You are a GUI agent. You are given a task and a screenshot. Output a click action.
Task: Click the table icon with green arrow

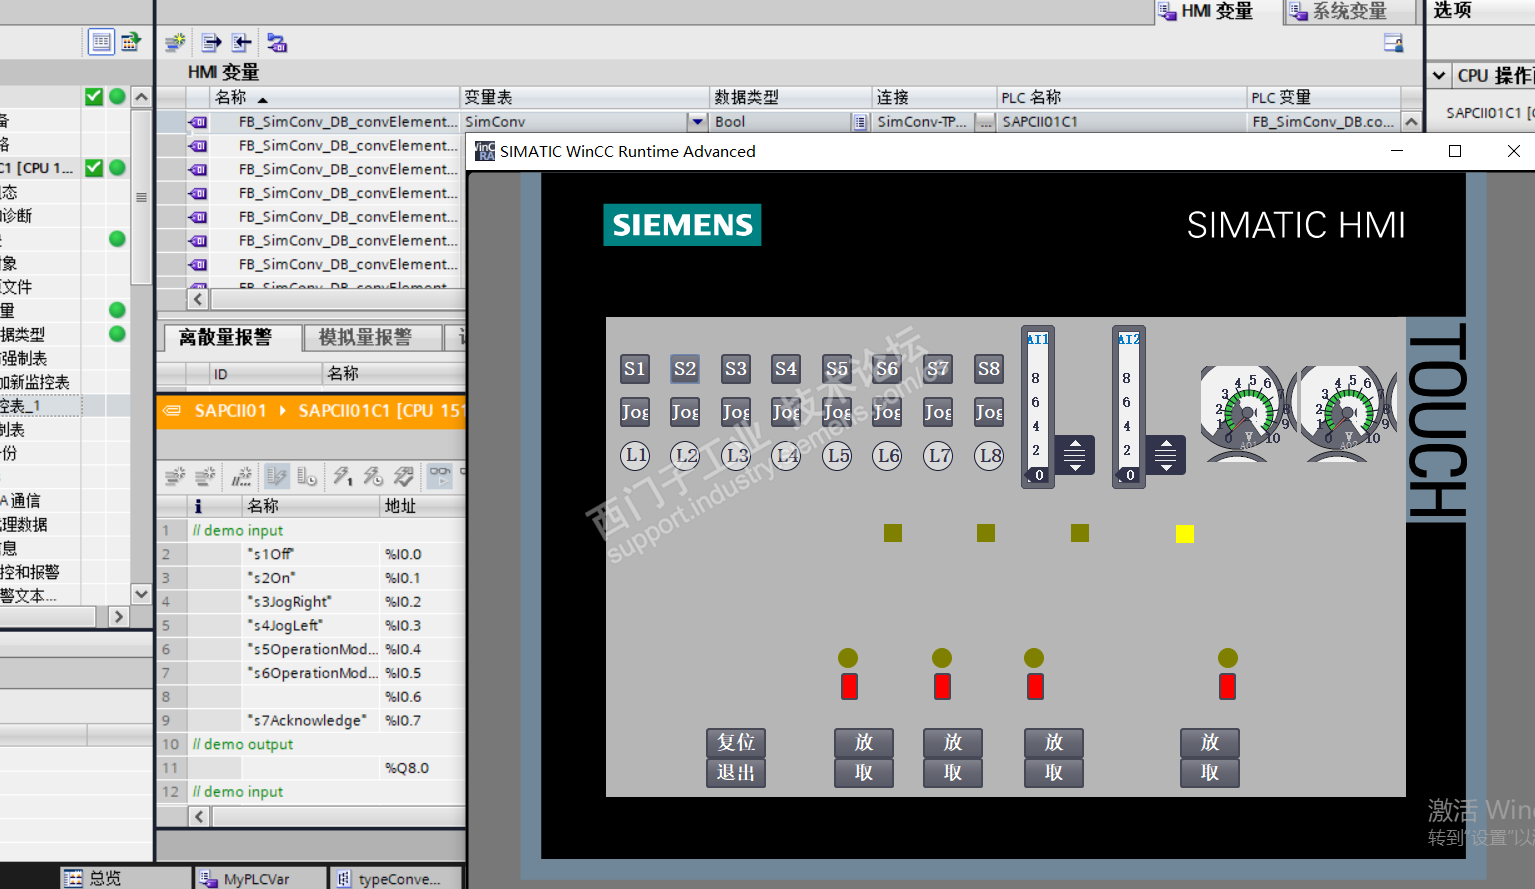pyautogui.click(x=131, y=41)
